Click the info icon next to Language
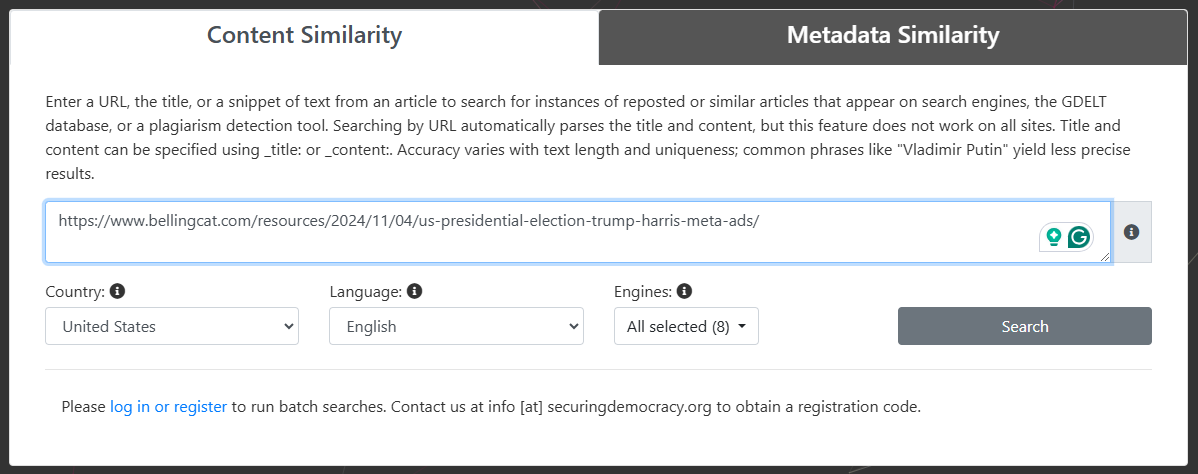 pos(414,292)
